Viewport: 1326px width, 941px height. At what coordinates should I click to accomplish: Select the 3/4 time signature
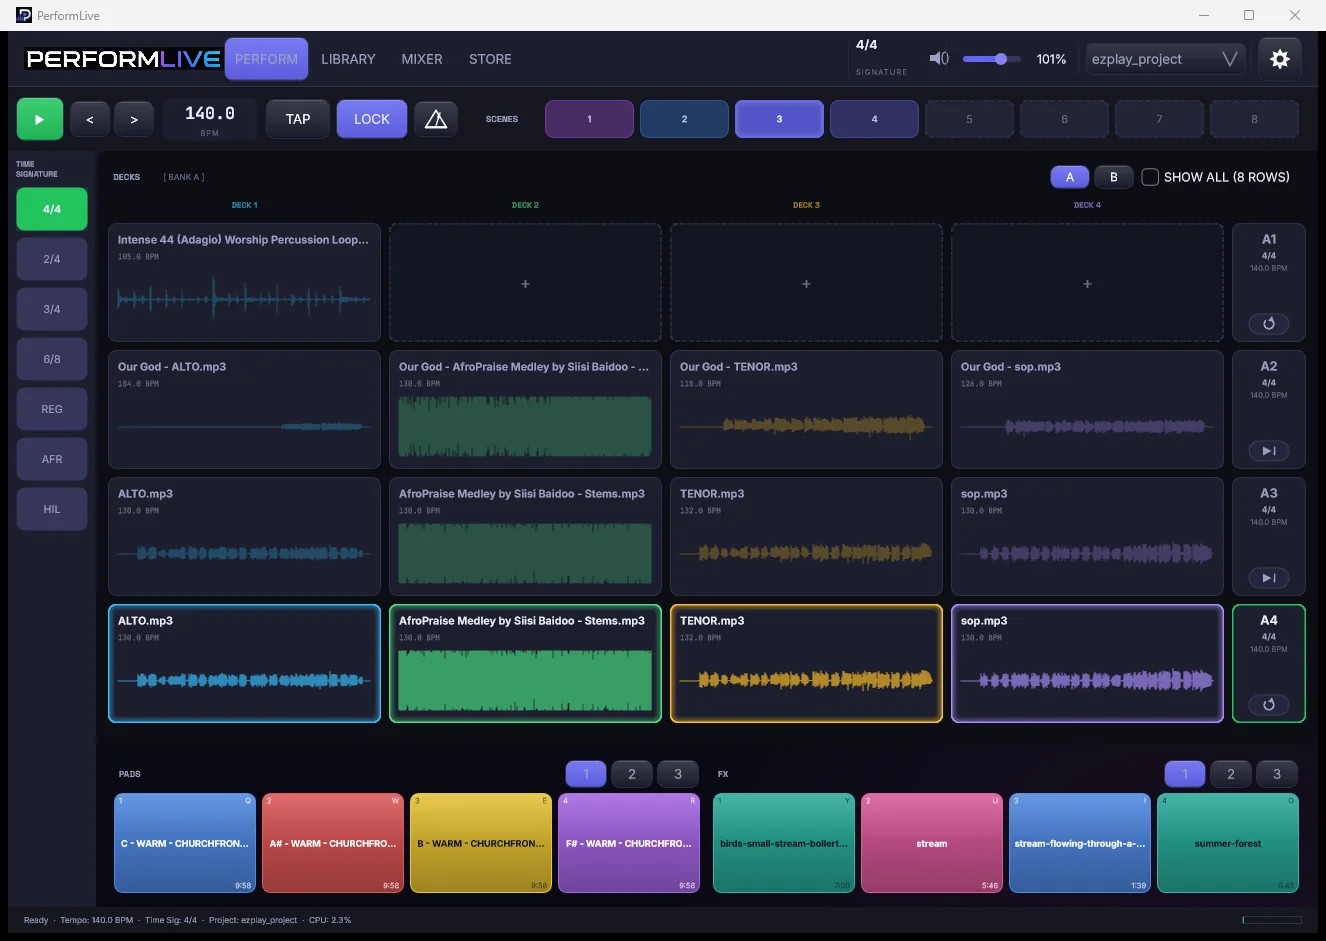(52, 309)
